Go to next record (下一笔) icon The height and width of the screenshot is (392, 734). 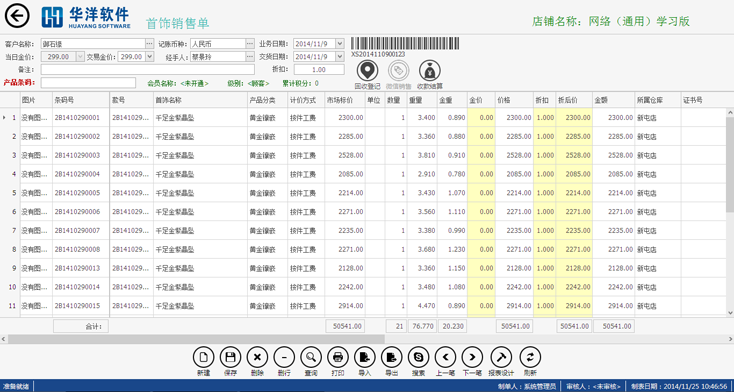[x=472, y=357]
